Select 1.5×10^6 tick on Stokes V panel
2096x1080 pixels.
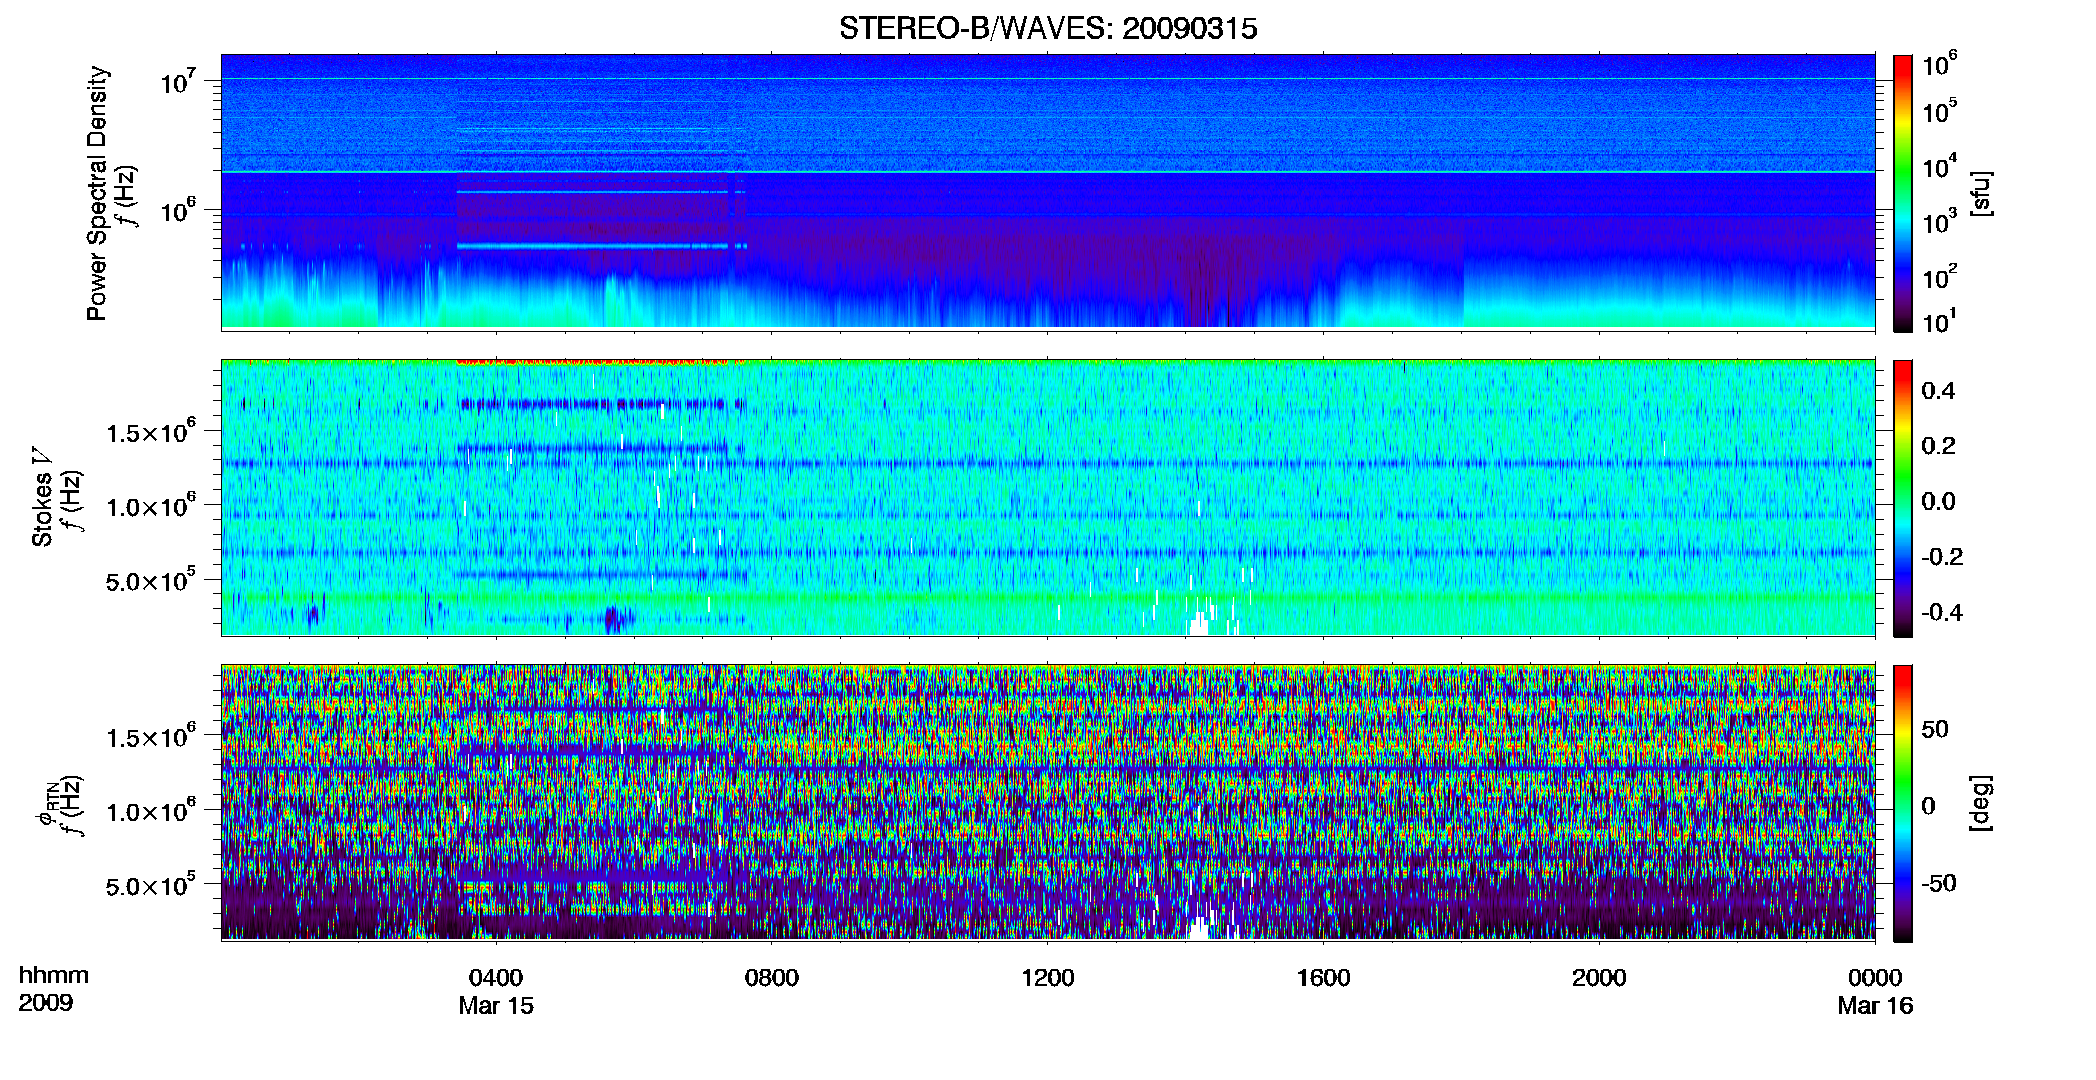coord(150,432)
